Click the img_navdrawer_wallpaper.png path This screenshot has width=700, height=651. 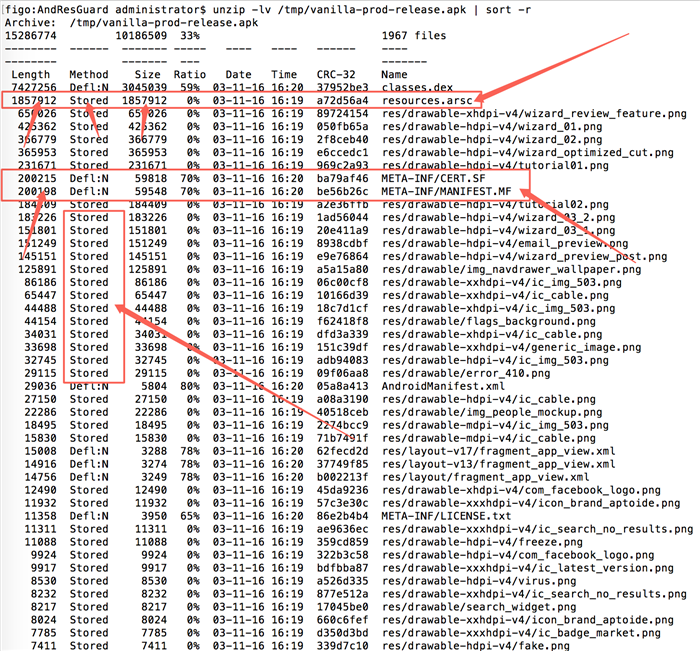pos(511,269)
